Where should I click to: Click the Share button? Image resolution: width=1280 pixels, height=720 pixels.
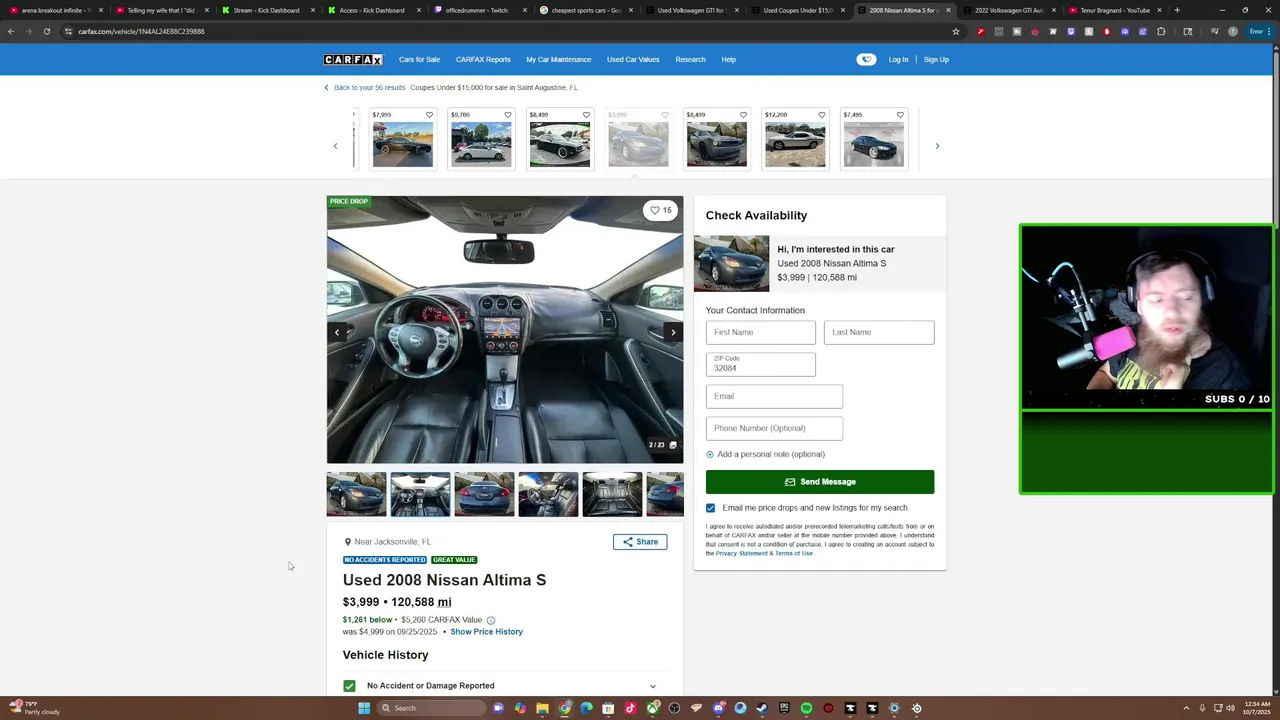click(640, 542)
